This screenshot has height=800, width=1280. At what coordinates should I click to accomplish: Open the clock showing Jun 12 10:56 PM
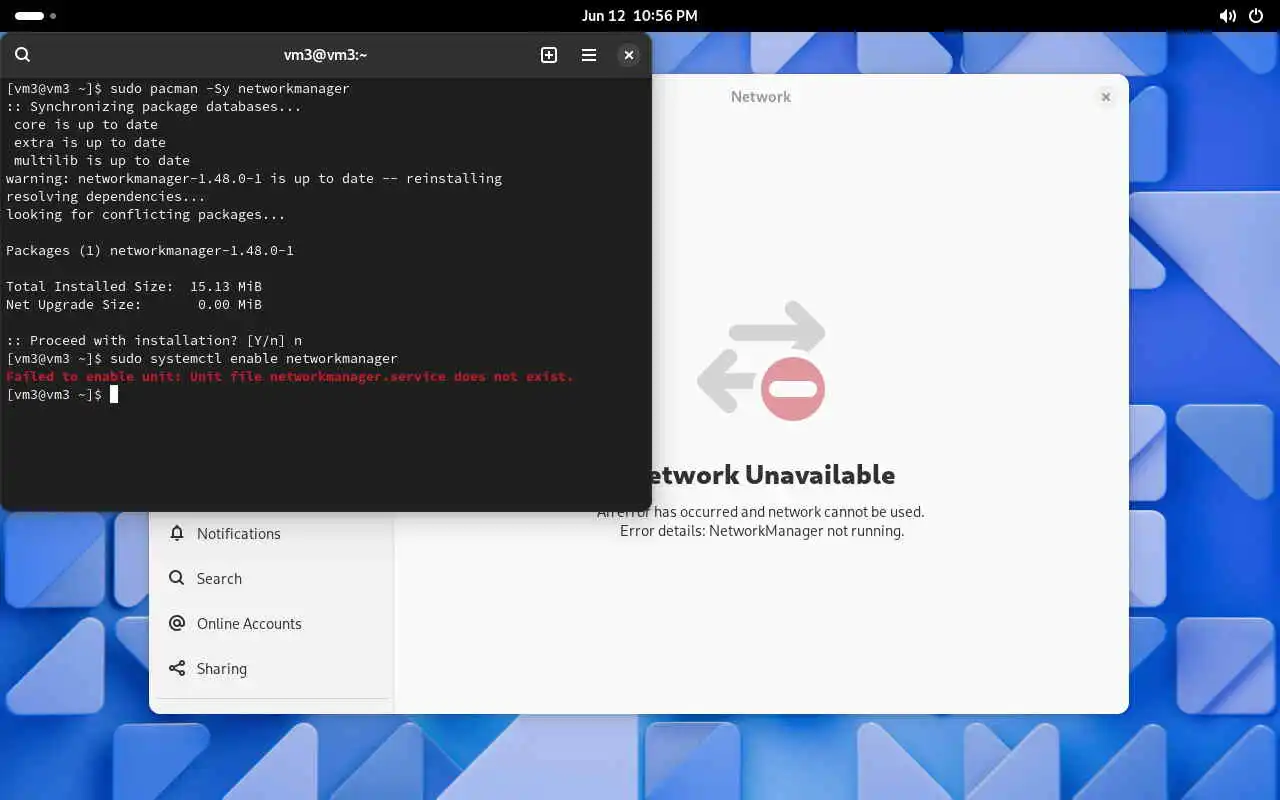pos(640,16)
